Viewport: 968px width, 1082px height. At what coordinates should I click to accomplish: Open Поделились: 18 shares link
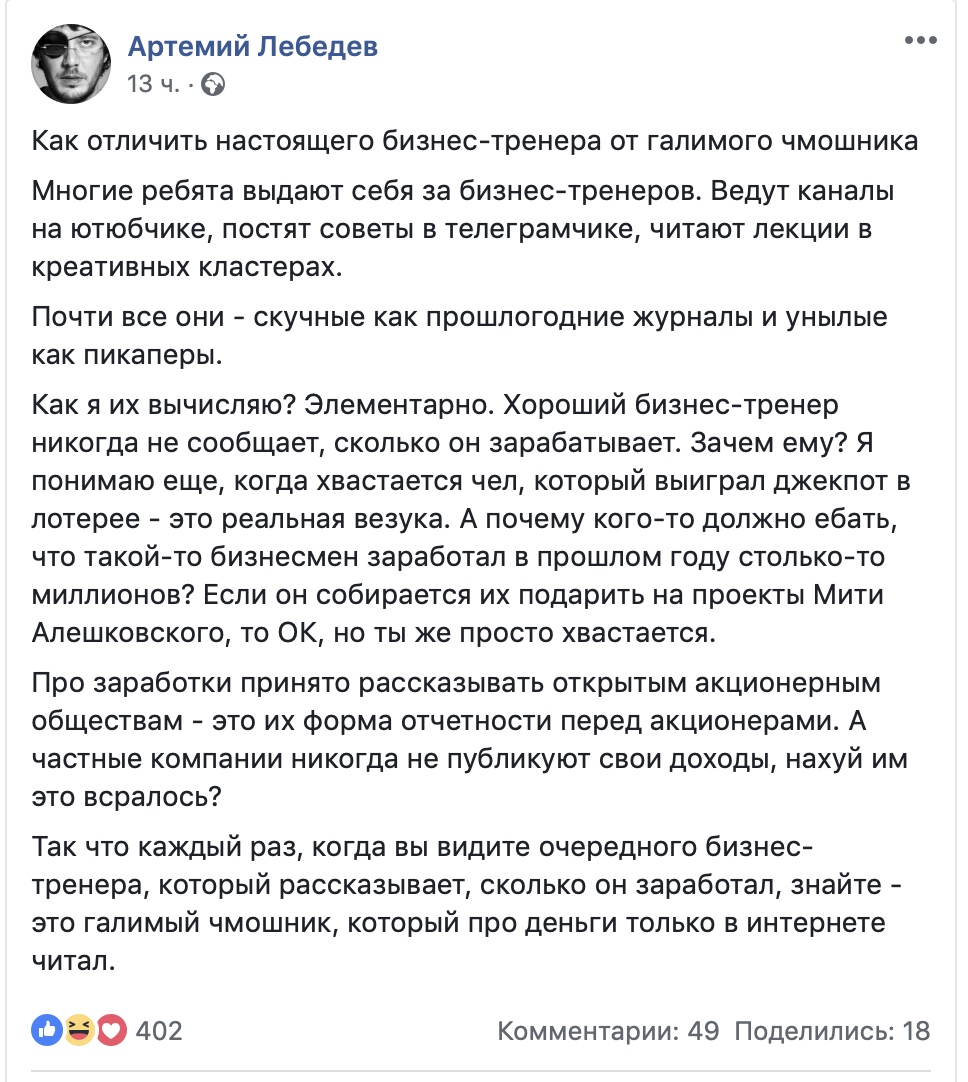coord(832,1030)
